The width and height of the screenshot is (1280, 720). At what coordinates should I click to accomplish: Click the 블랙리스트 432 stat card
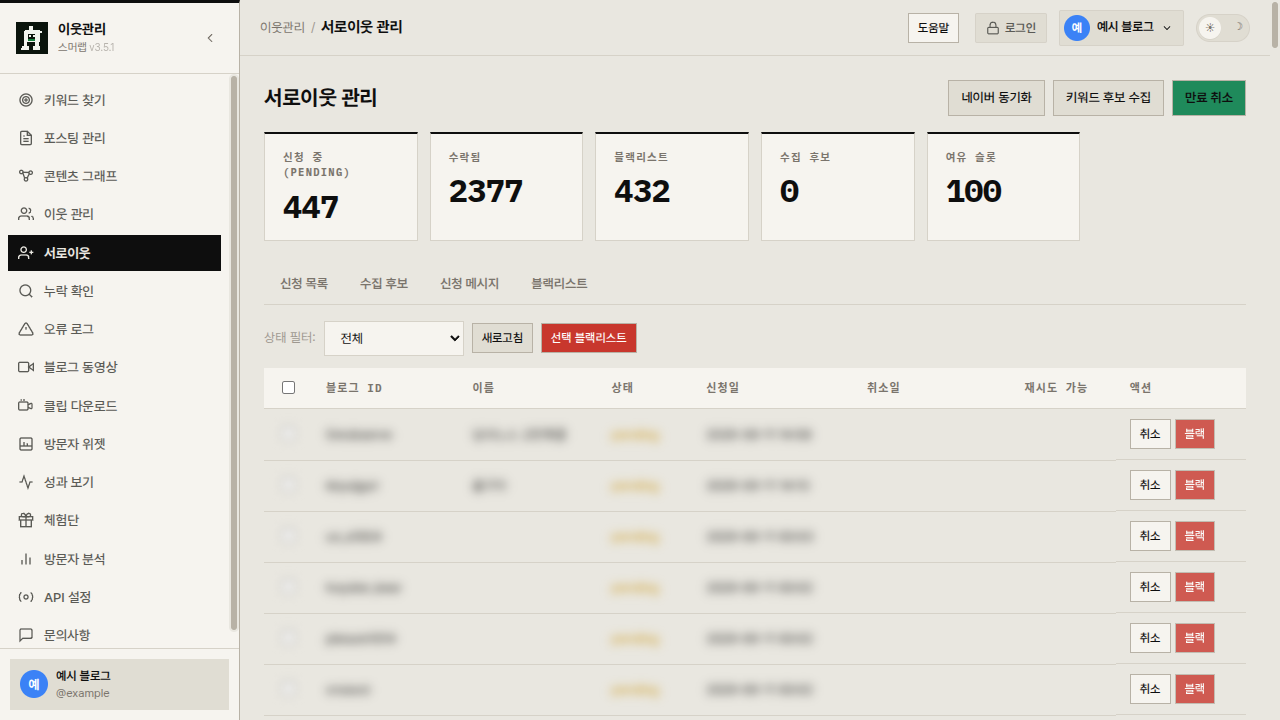[x=672, y=187]
